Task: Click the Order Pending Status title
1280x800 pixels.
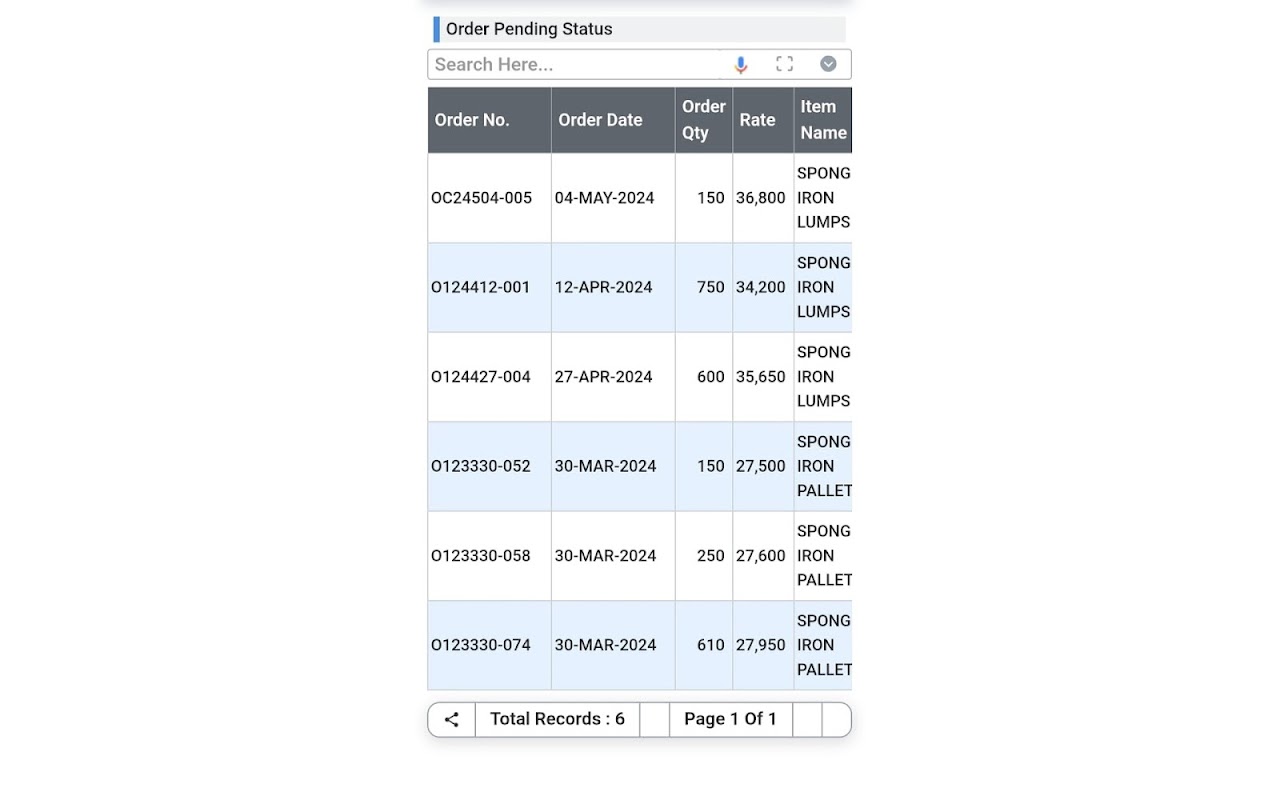Action: pos(529,29)
